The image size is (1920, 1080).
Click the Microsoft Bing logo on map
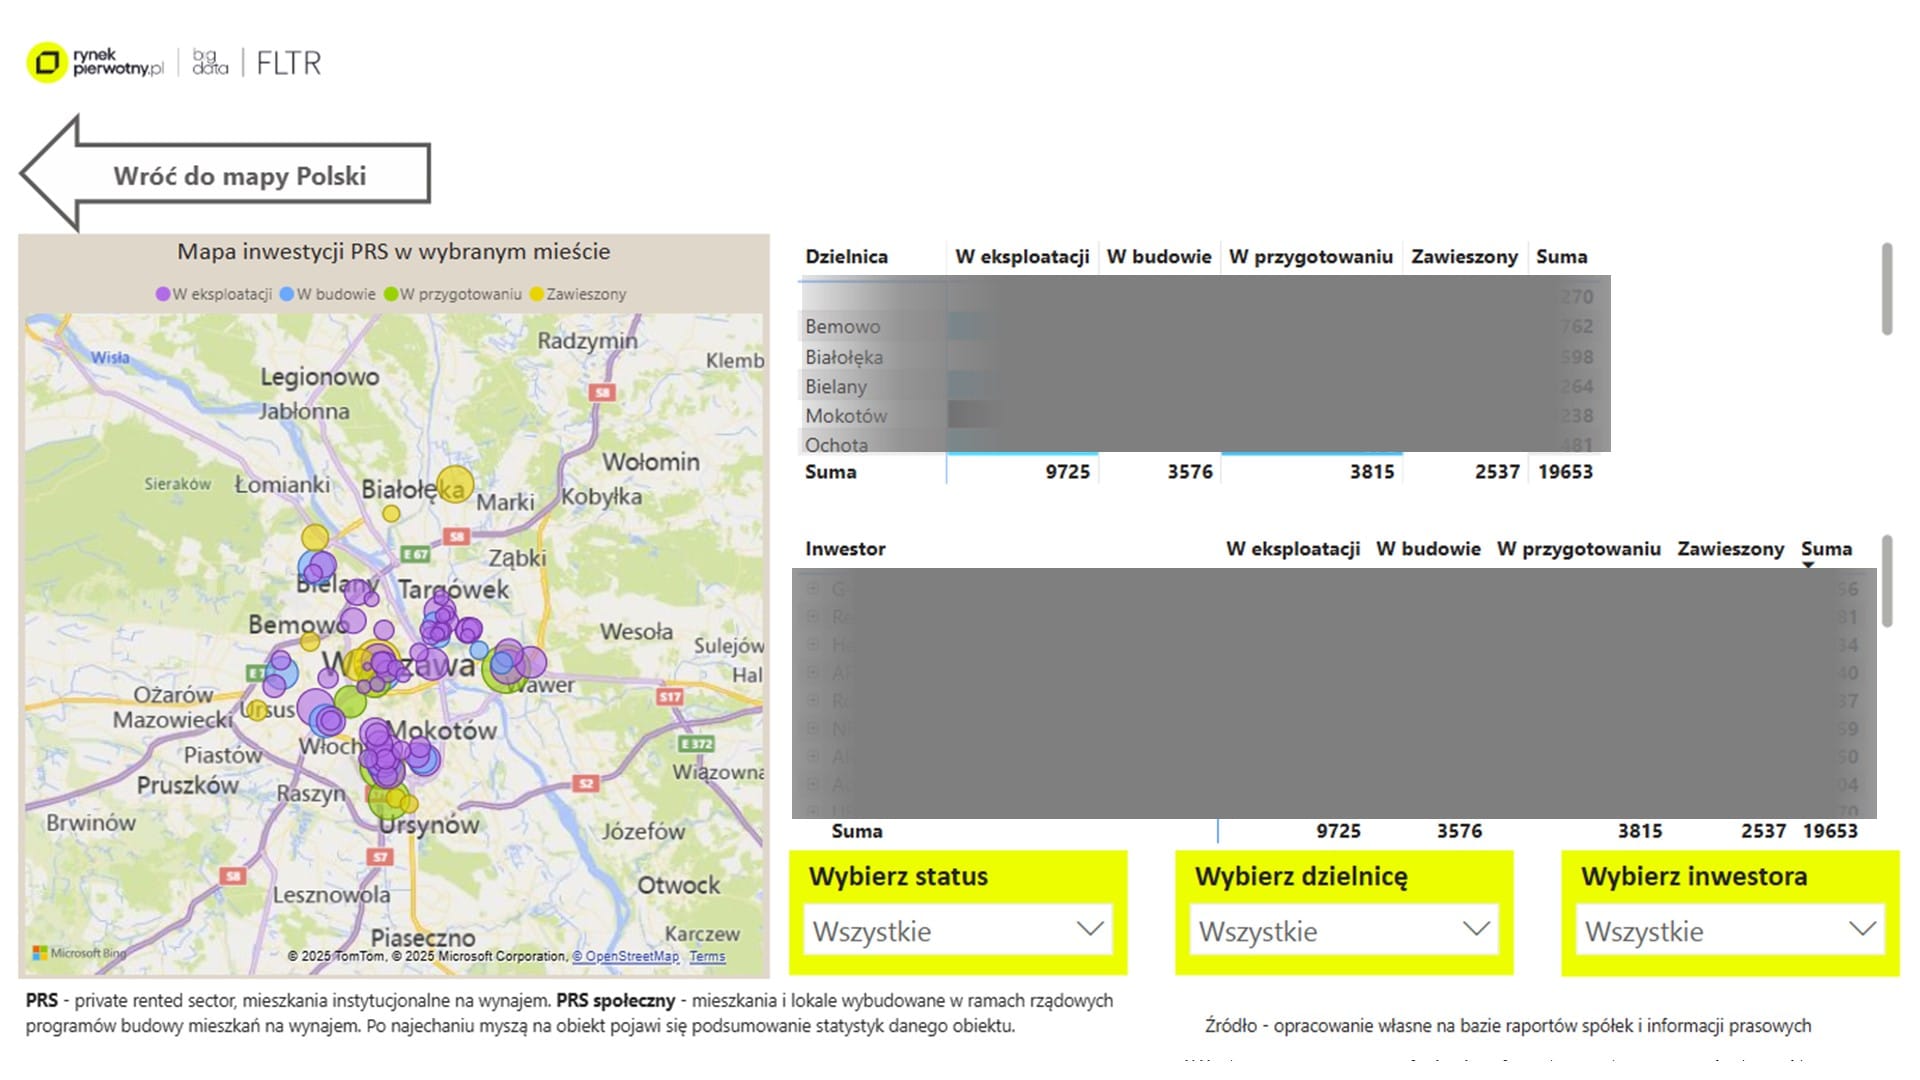pos(79,953)
